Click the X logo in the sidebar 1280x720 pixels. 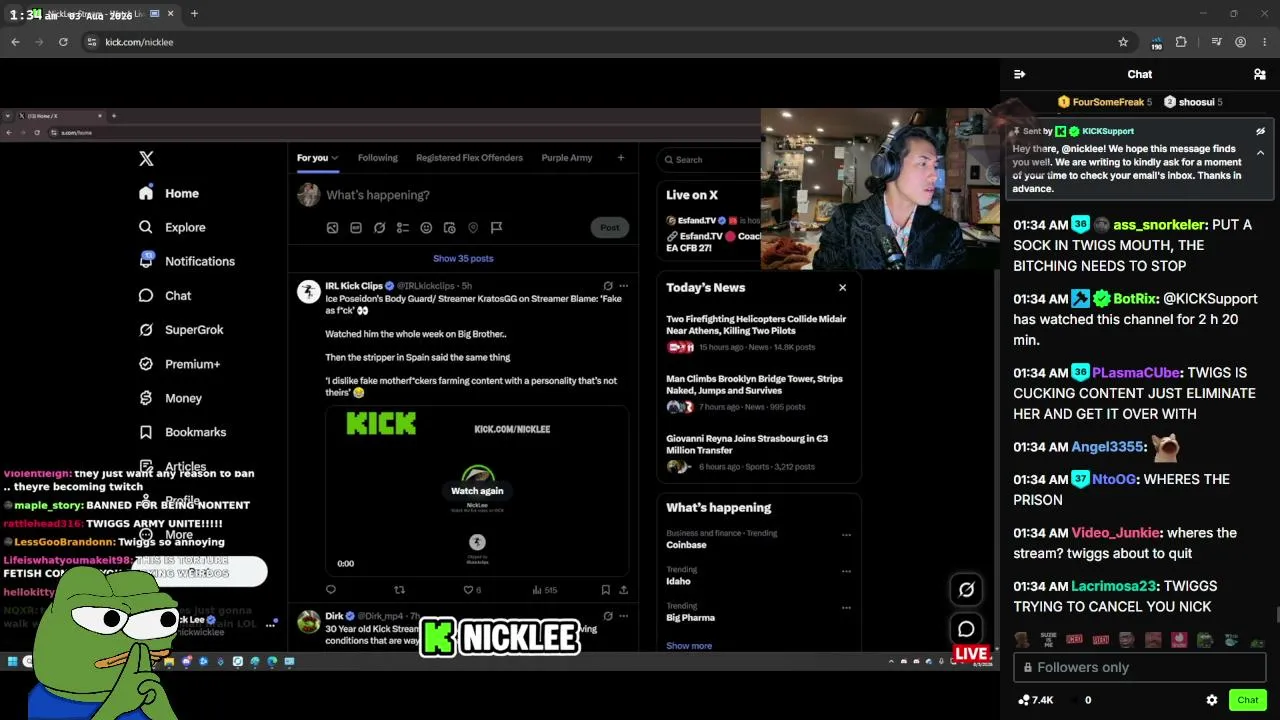[x=146, y=159]
